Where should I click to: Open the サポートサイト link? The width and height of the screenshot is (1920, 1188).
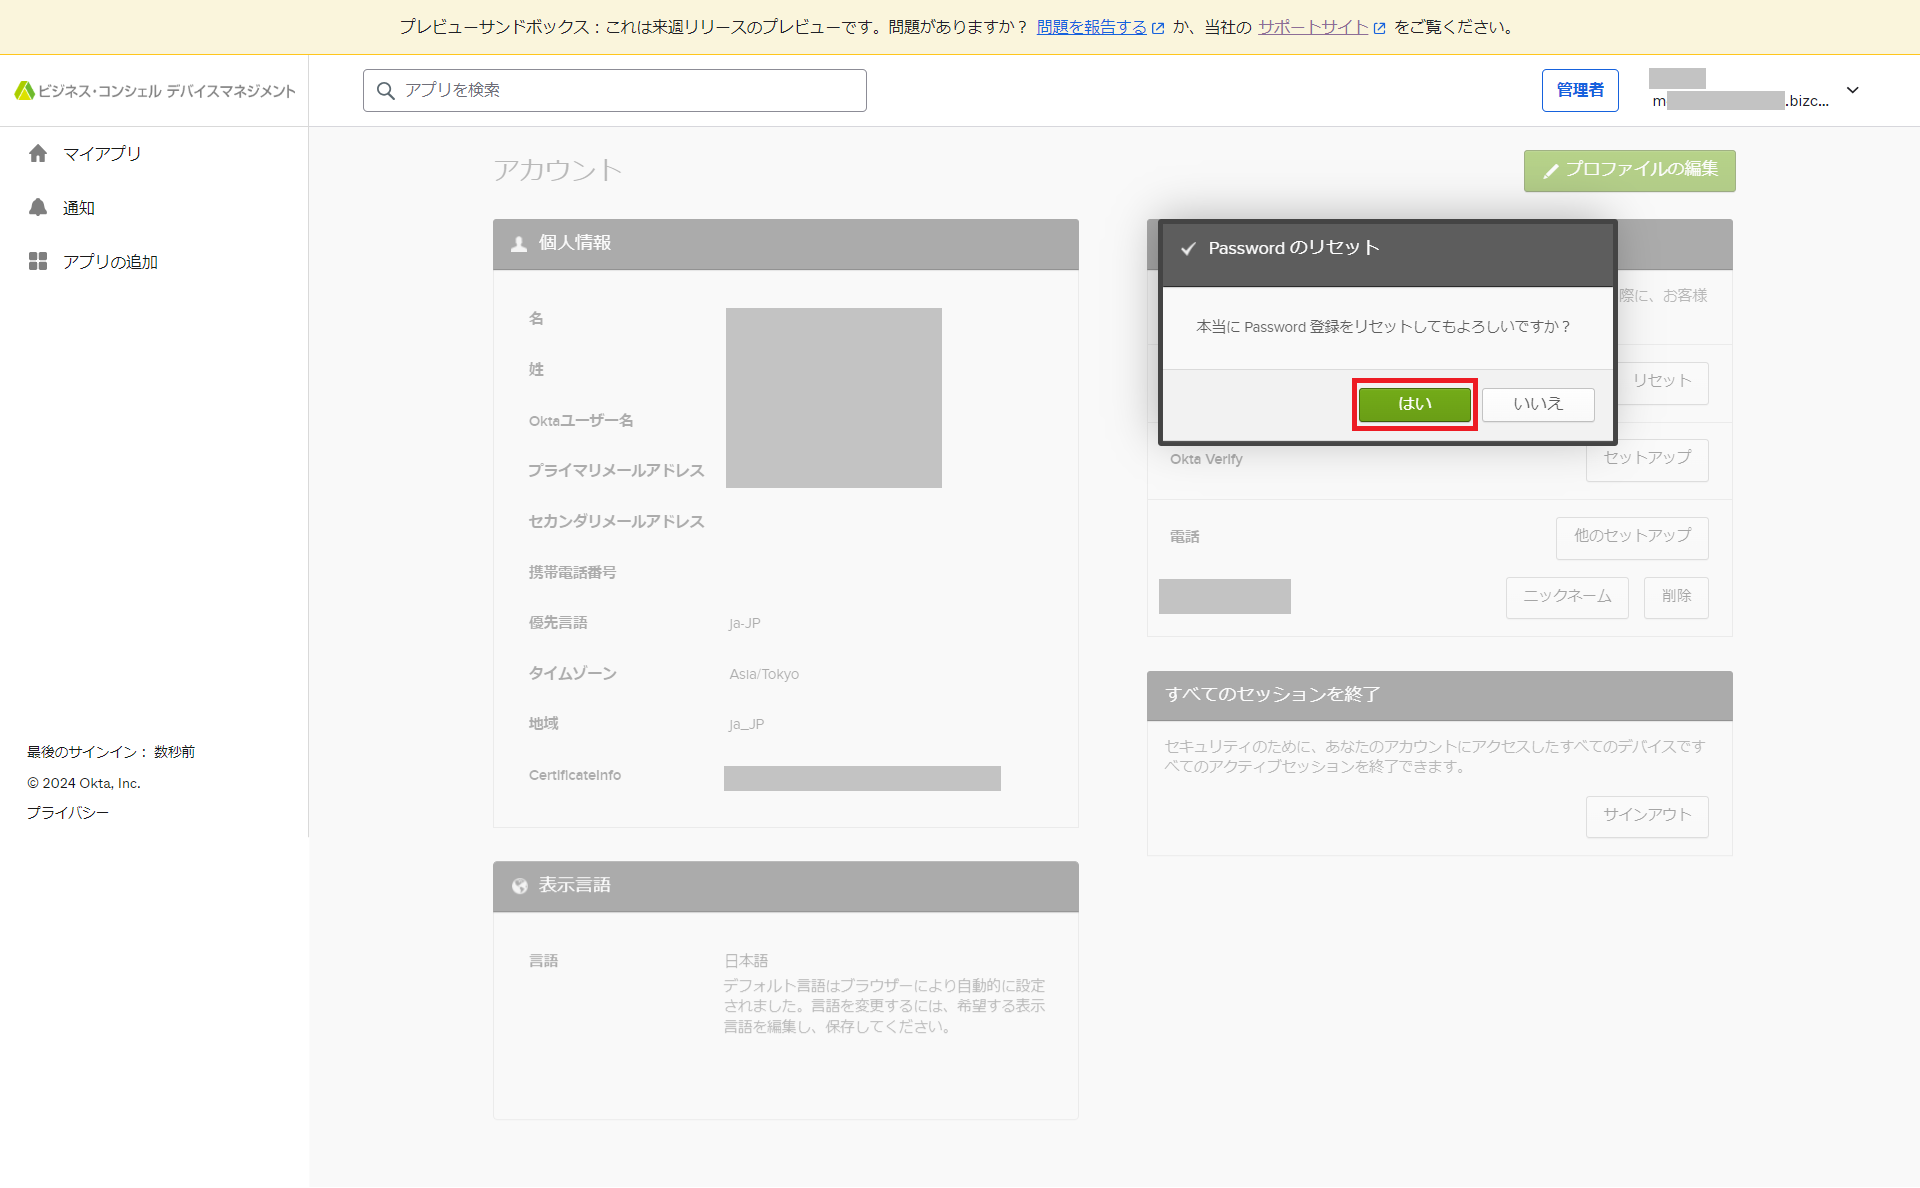coord(1312,27)
